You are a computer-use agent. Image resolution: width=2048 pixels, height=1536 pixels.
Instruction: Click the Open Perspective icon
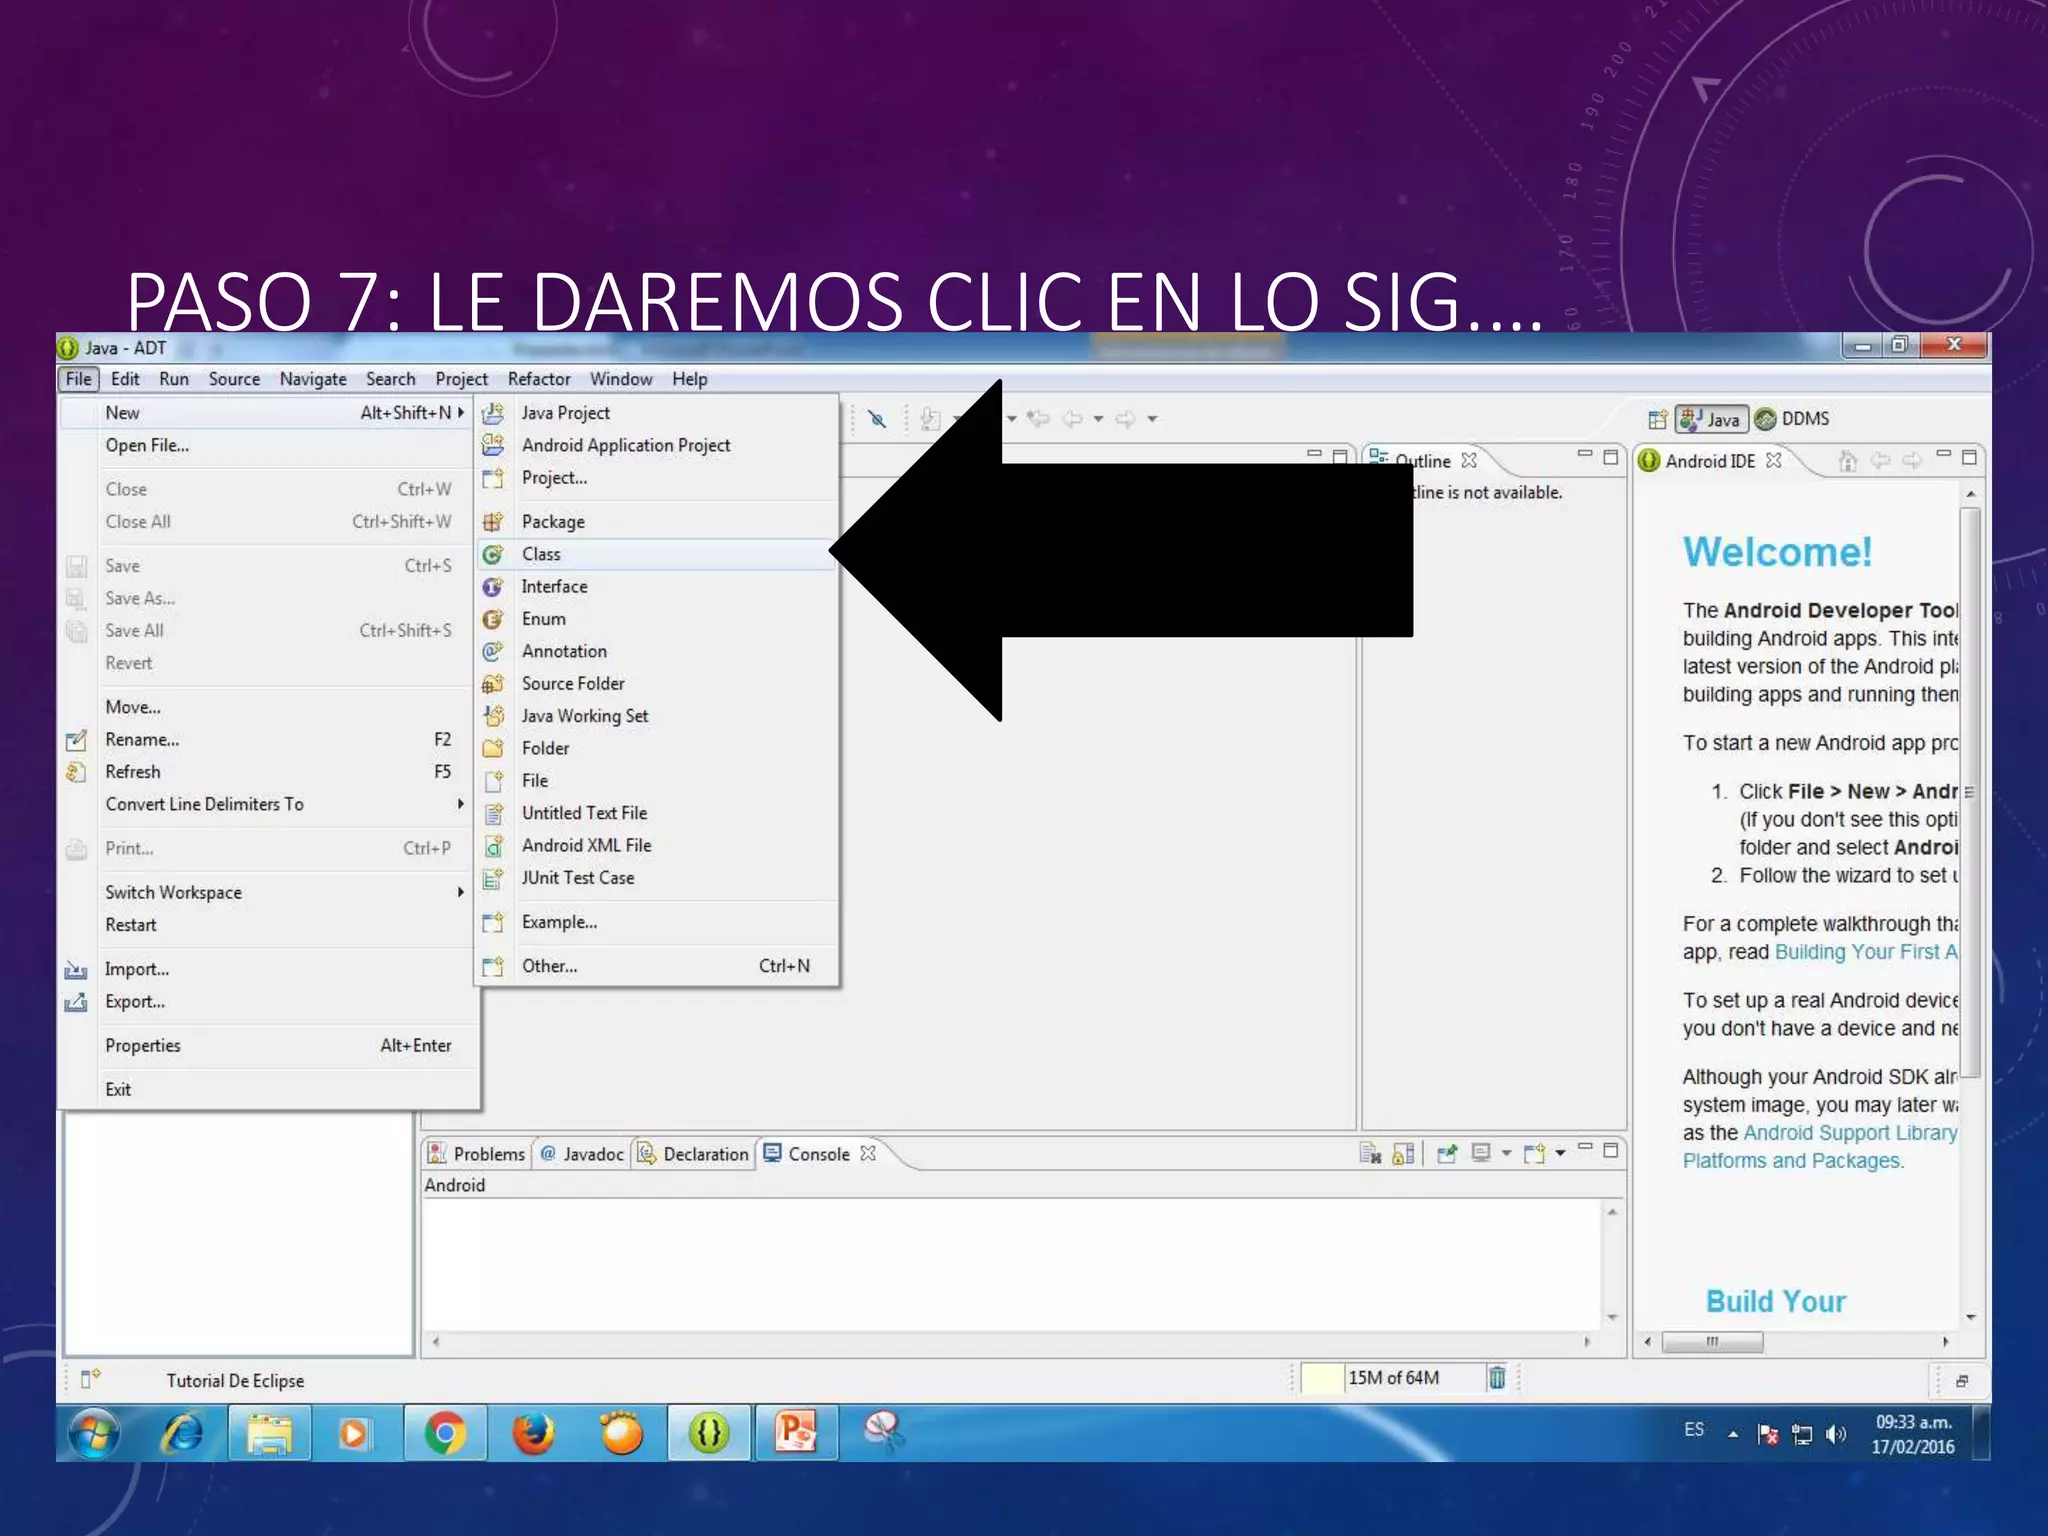pyautogui.click(x=1657, y=419)
